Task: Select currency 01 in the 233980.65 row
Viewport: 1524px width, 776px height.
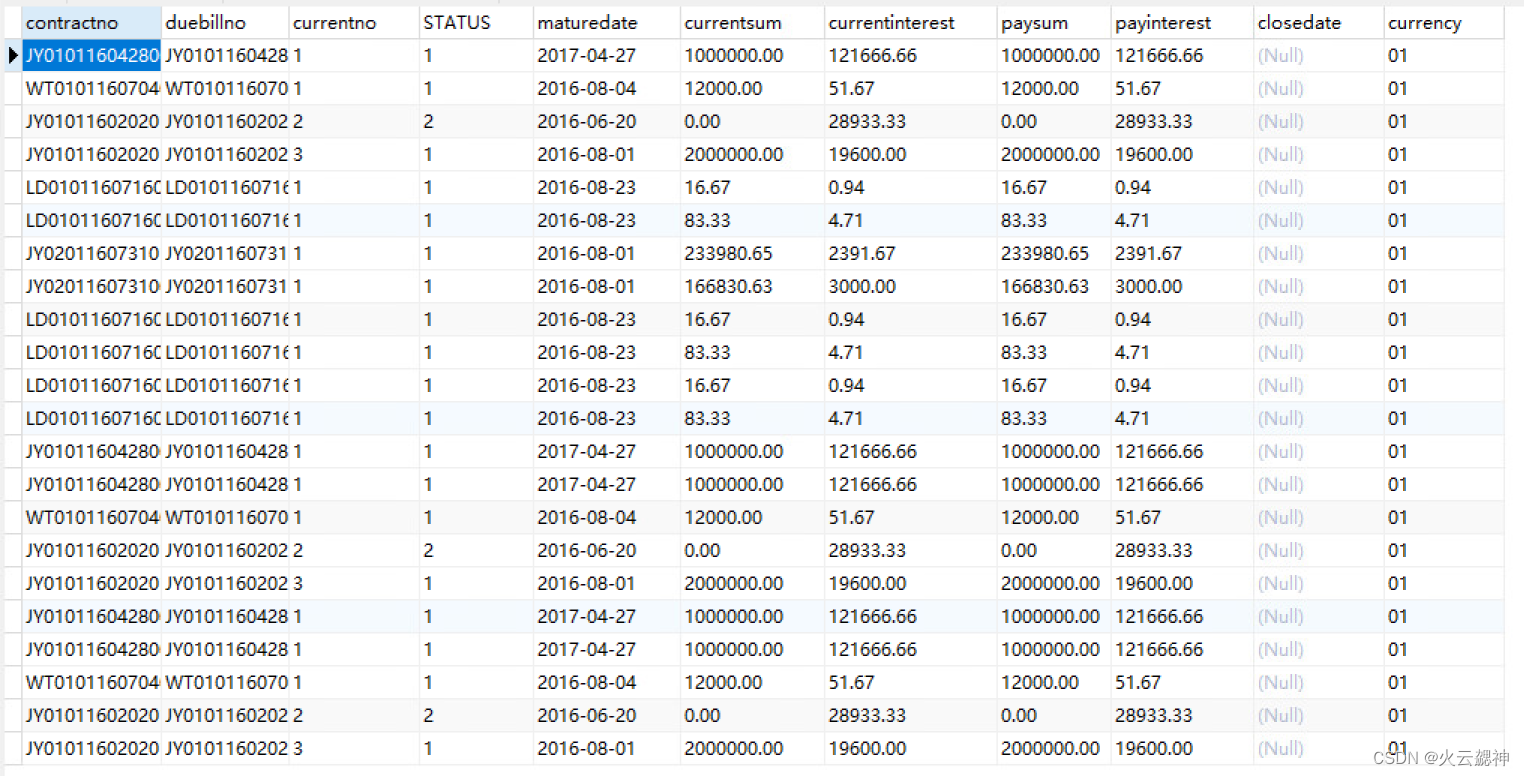Action: 1444,254
